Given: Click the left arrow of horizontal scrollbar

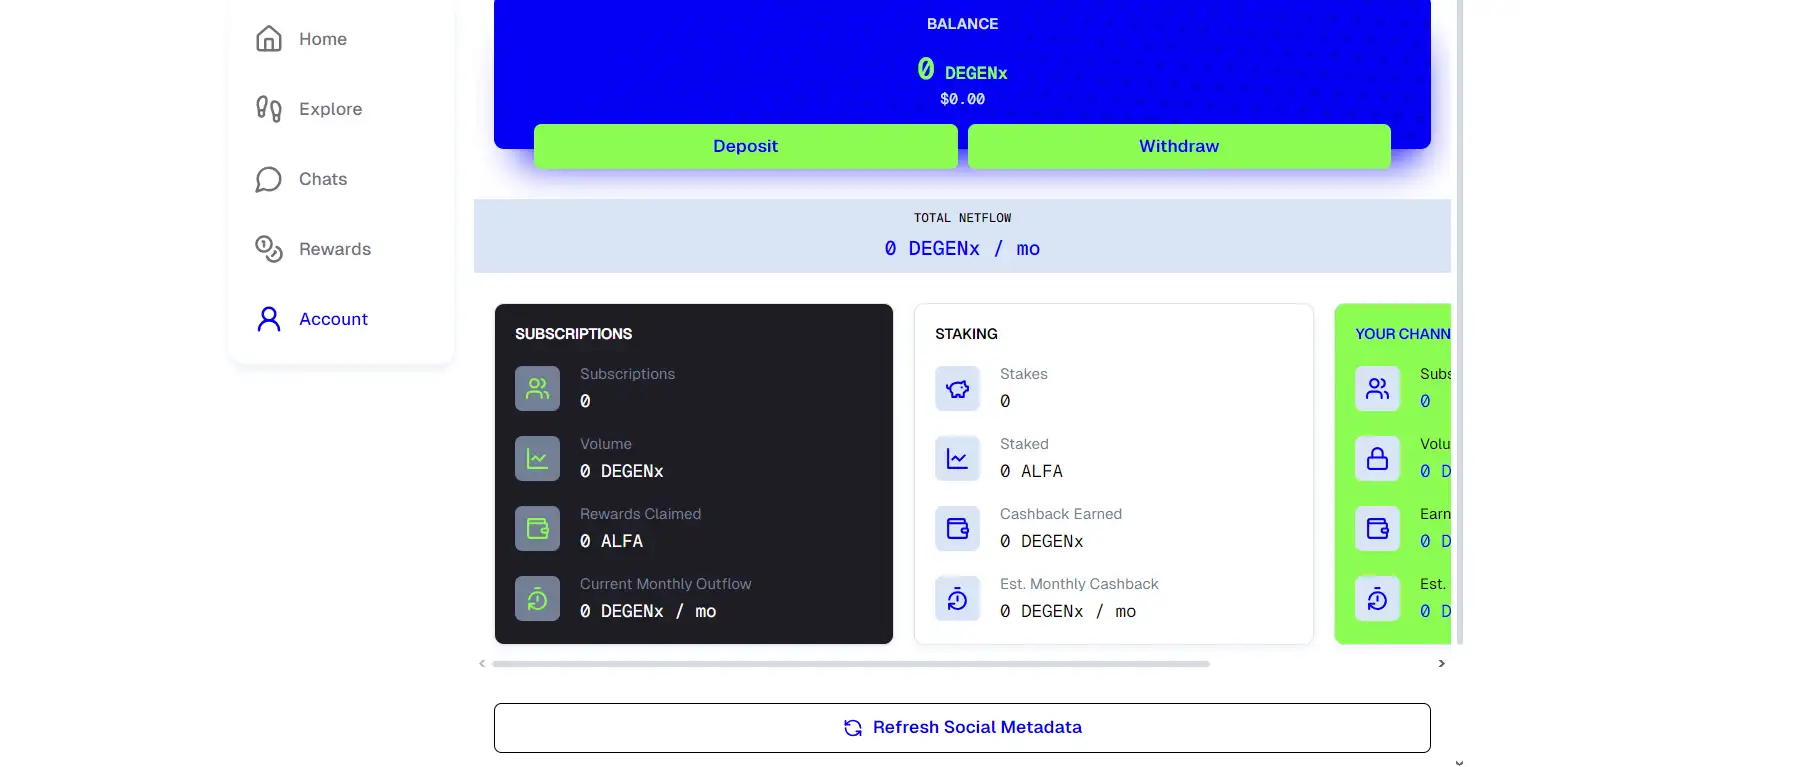Looking at the screenshot, I should click(x=482, y=664).
